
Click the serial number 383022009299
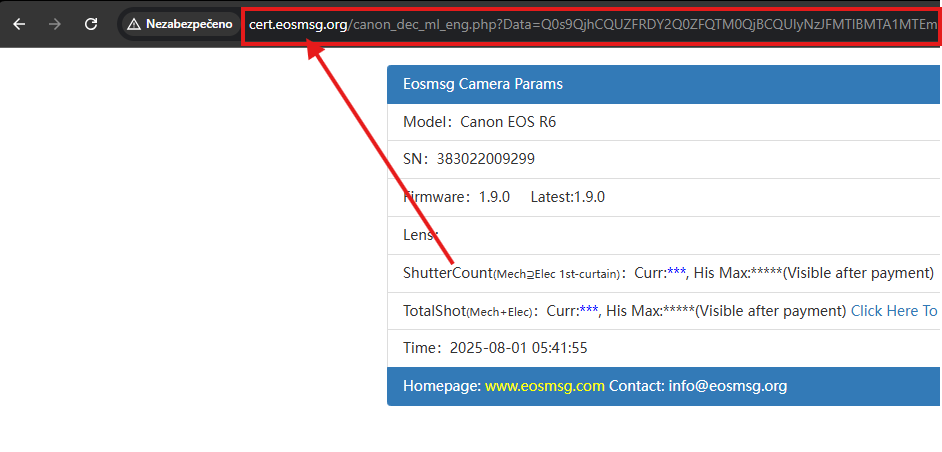(486, 159)
